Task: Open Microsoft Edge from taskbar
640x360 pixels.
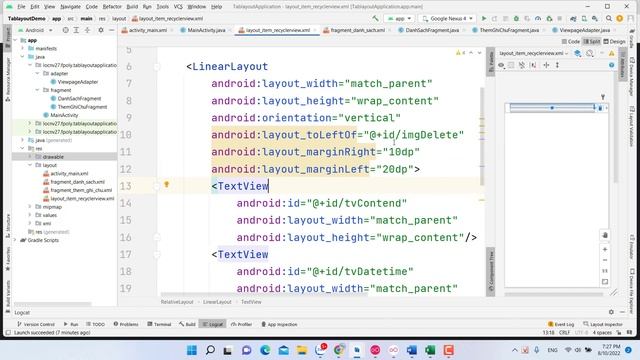Action: 265,350
